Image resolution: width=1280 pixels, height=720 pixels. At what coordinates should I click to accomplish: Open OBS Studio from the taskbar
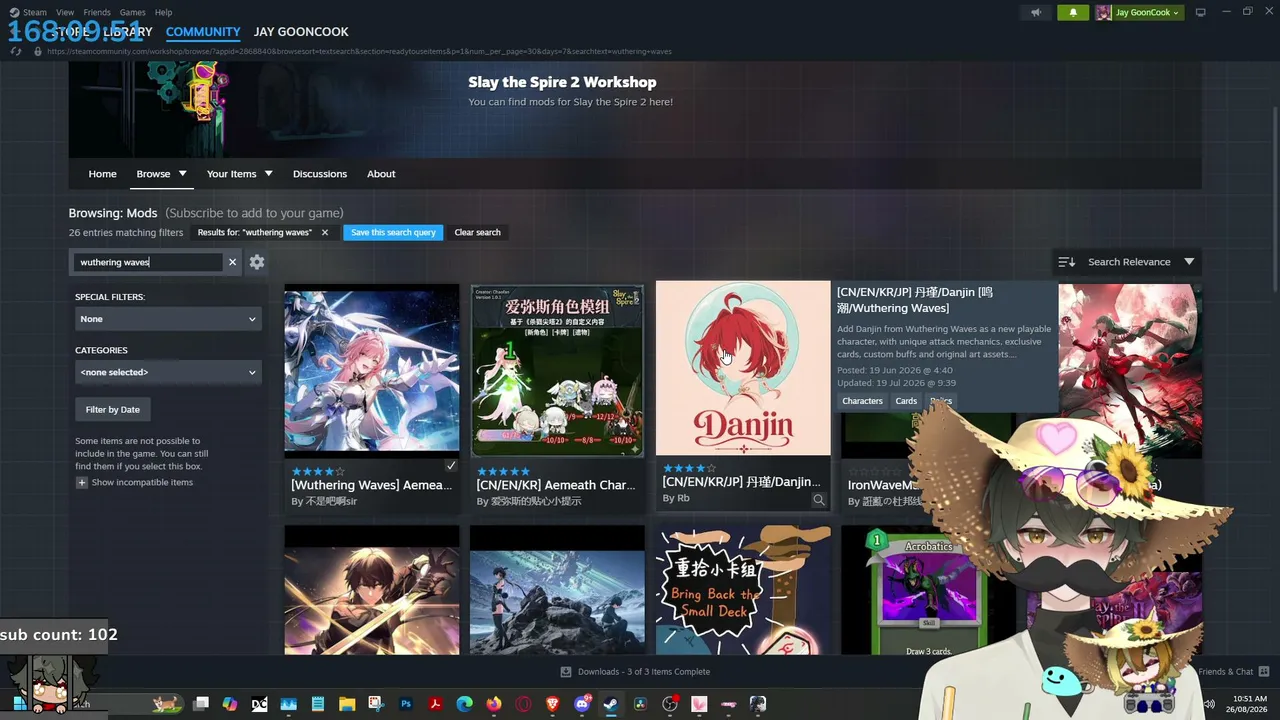(x=670, y=704)
